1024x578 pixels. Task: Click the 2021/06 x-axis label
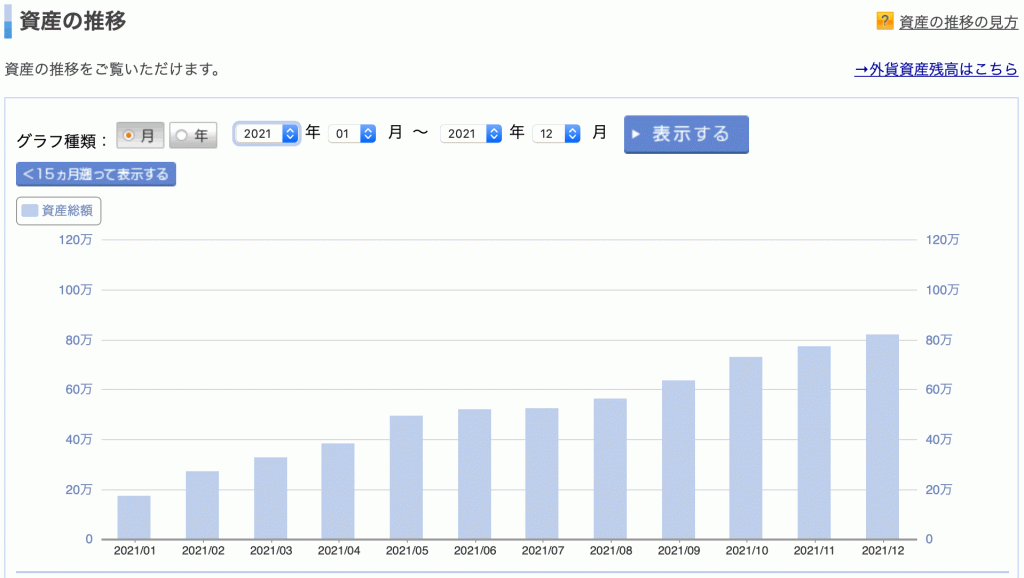click(x=475, y=551)
